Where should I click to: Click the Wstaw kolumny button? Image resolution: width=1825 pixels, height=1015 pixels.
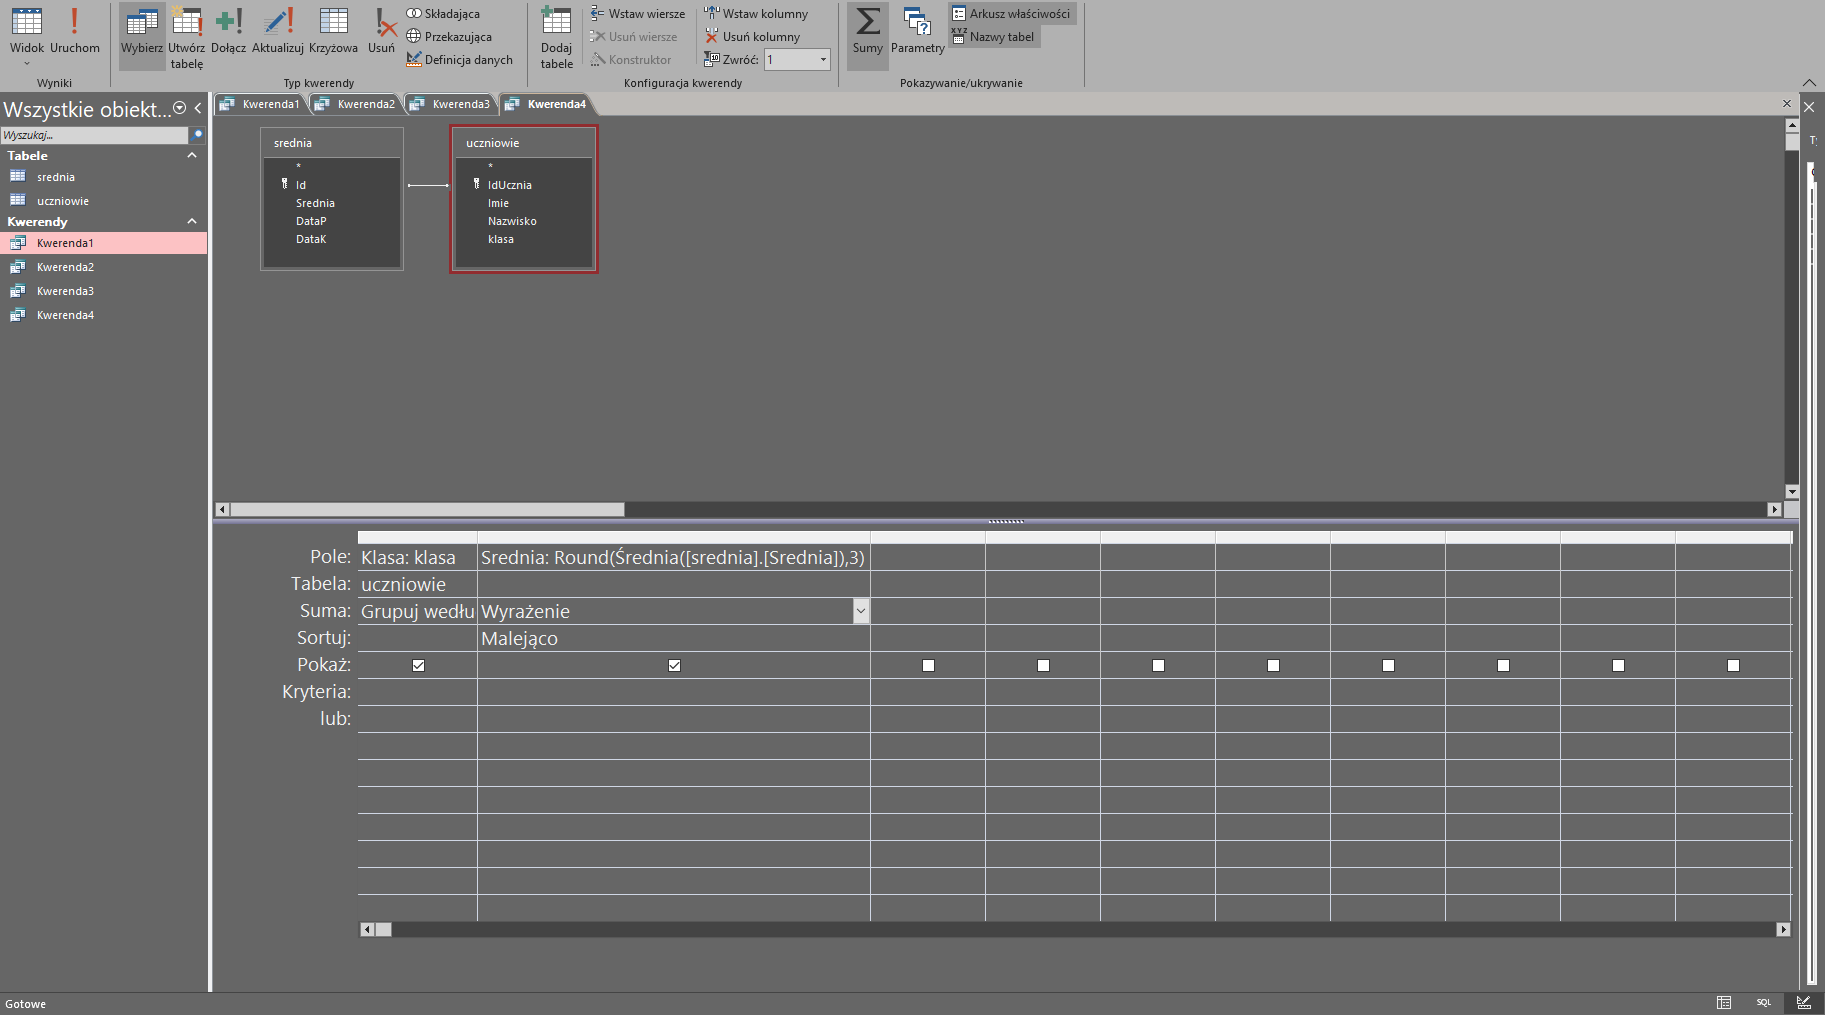756,14
